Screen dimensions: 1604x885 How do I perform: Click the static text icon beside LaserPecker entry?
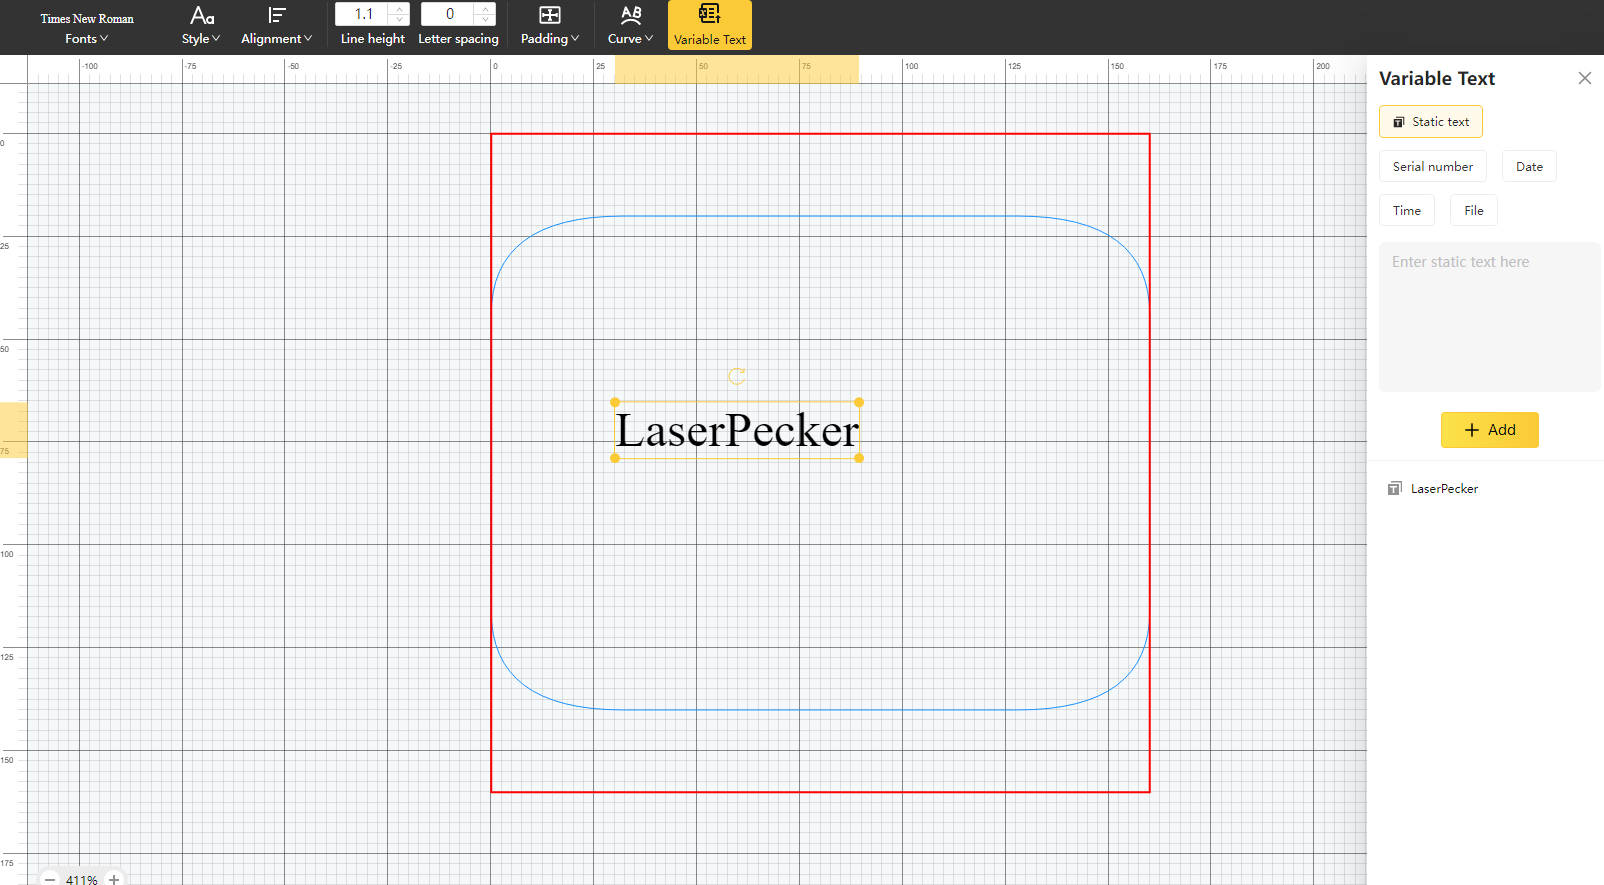tap(1394, 488)
